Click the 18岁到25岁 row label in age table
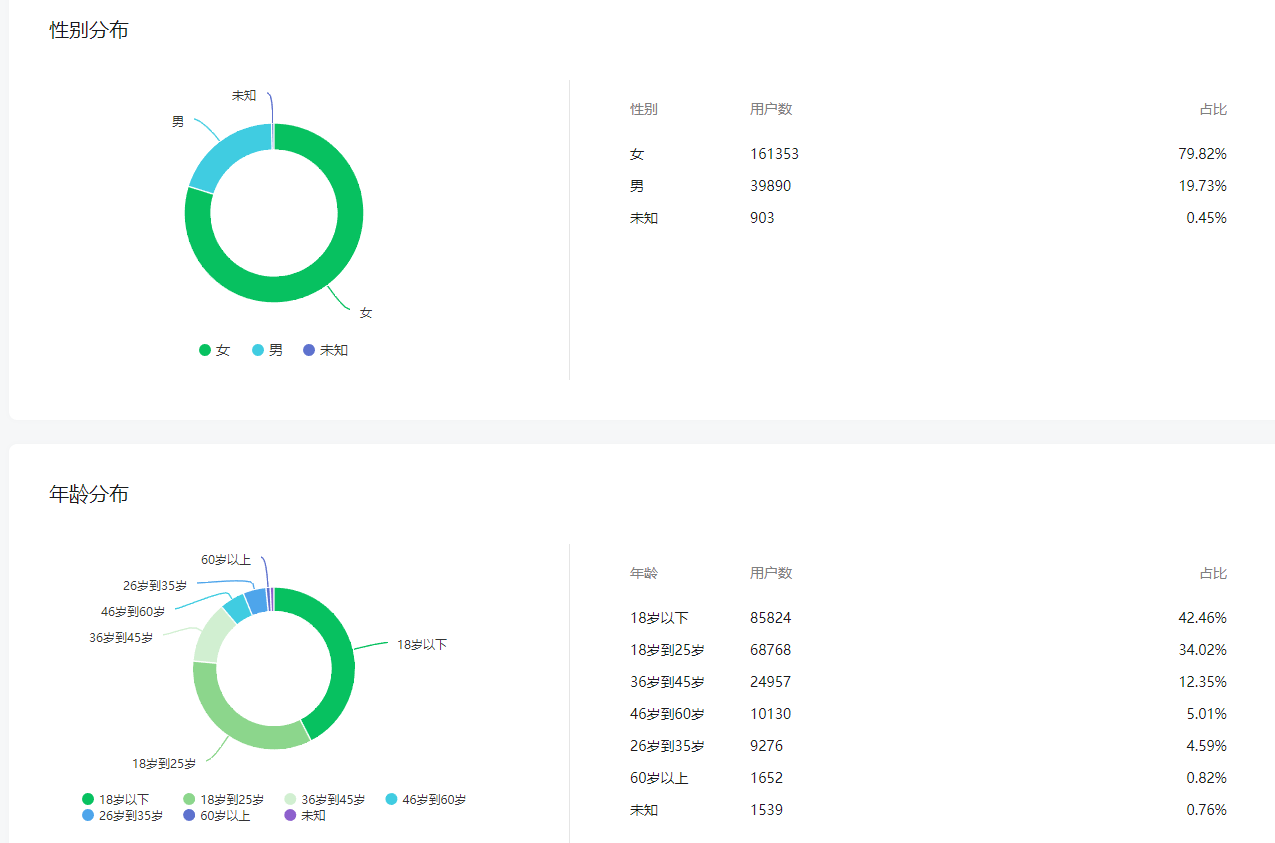Image resolution: width=1275 pixels, height=843 pixels. [667, 650]
